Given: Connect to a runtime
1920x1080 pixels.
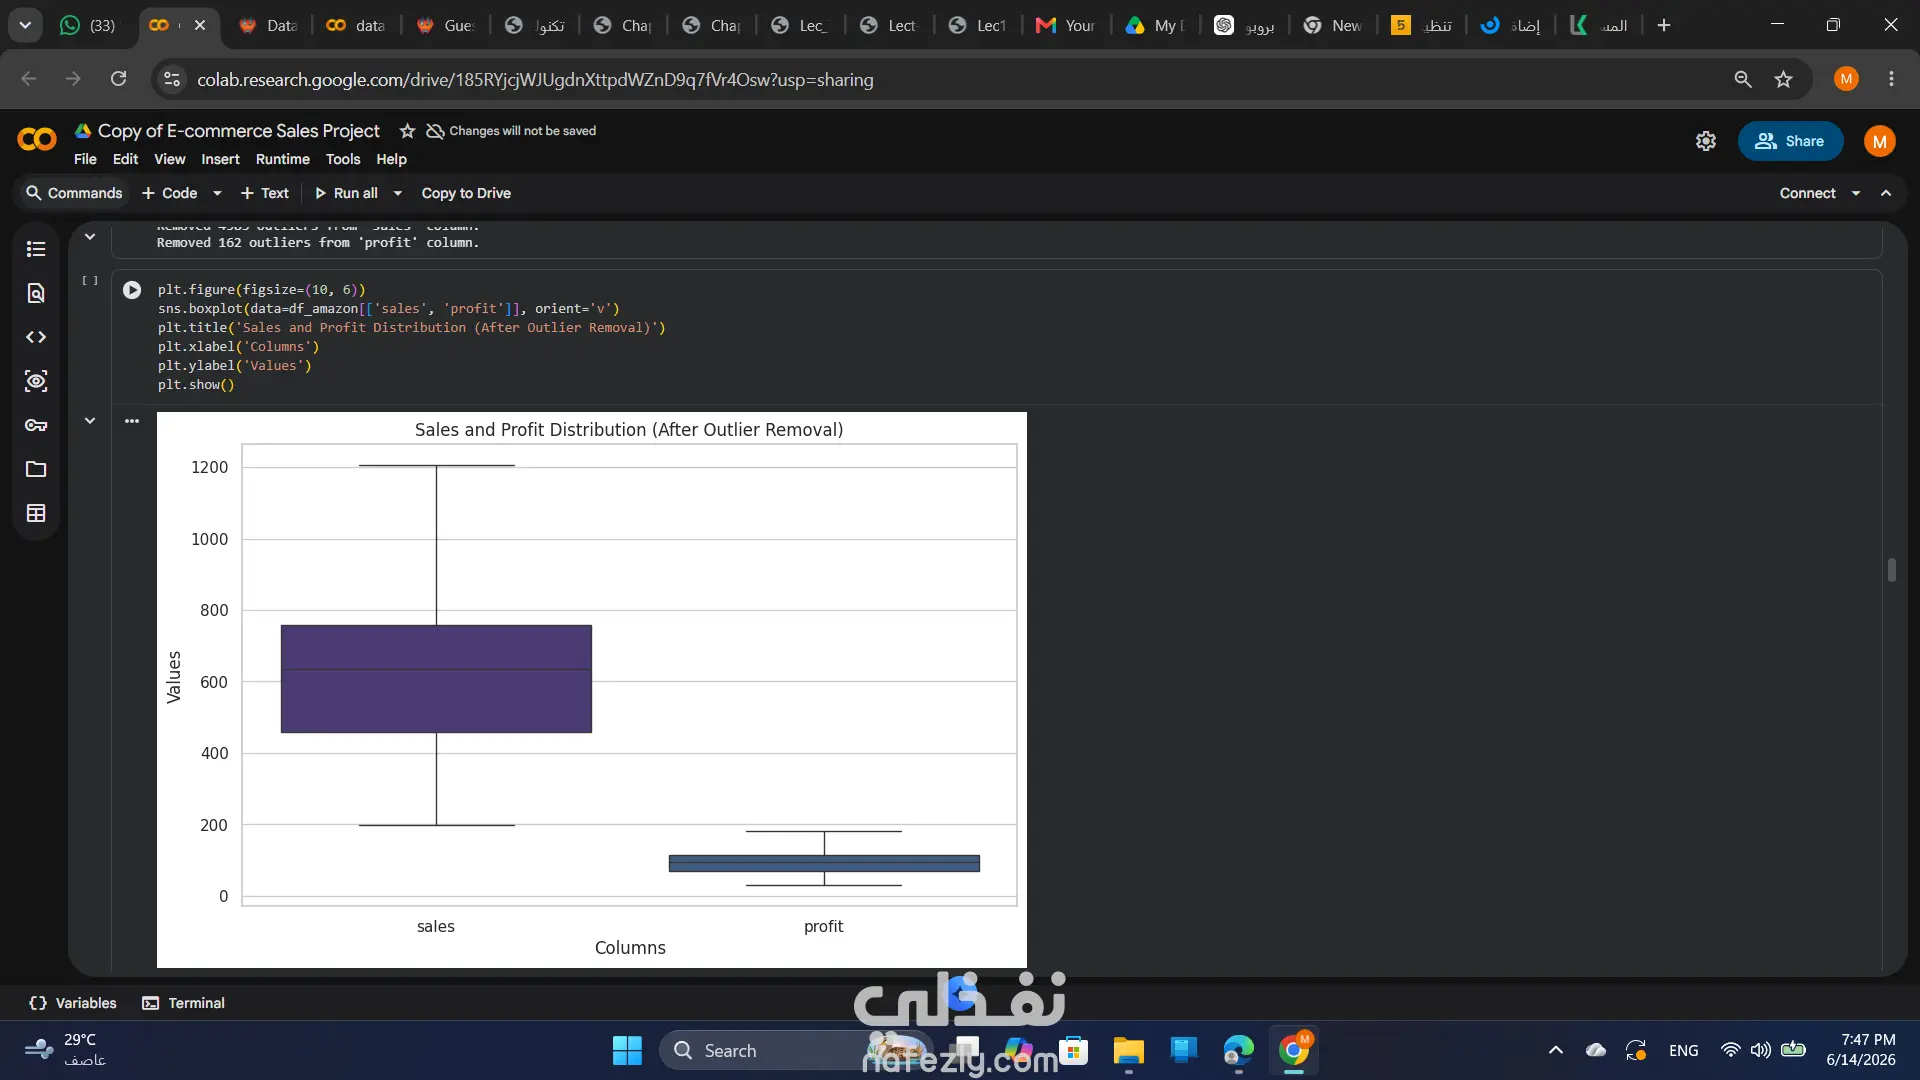Looking at the screenshot, I should (1807, 193).
